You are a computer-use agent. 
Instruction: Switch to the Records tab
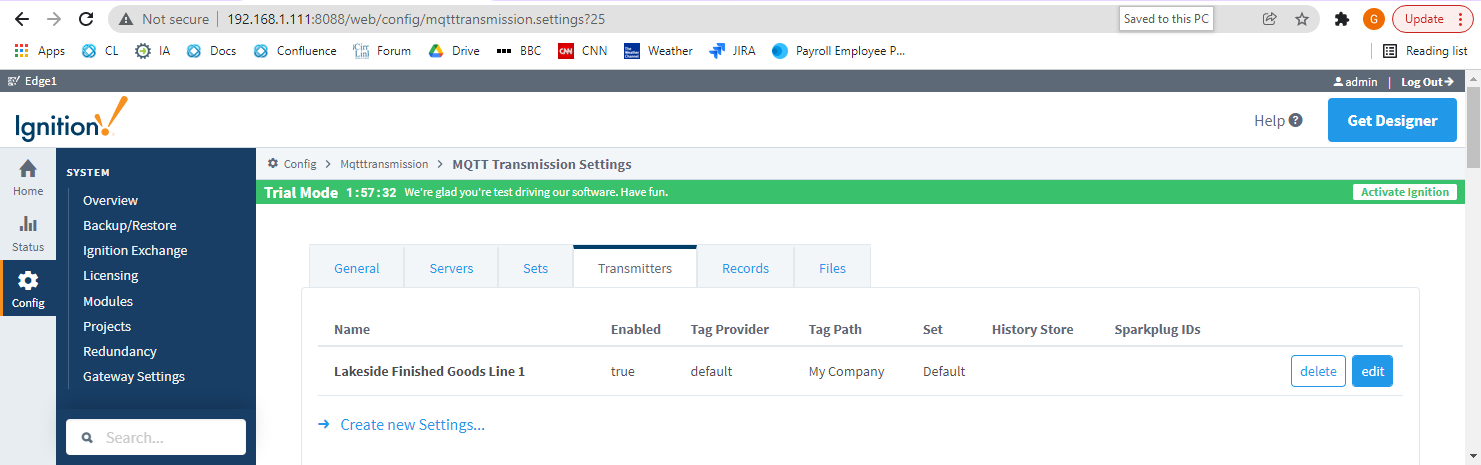(x=746, y=268)
